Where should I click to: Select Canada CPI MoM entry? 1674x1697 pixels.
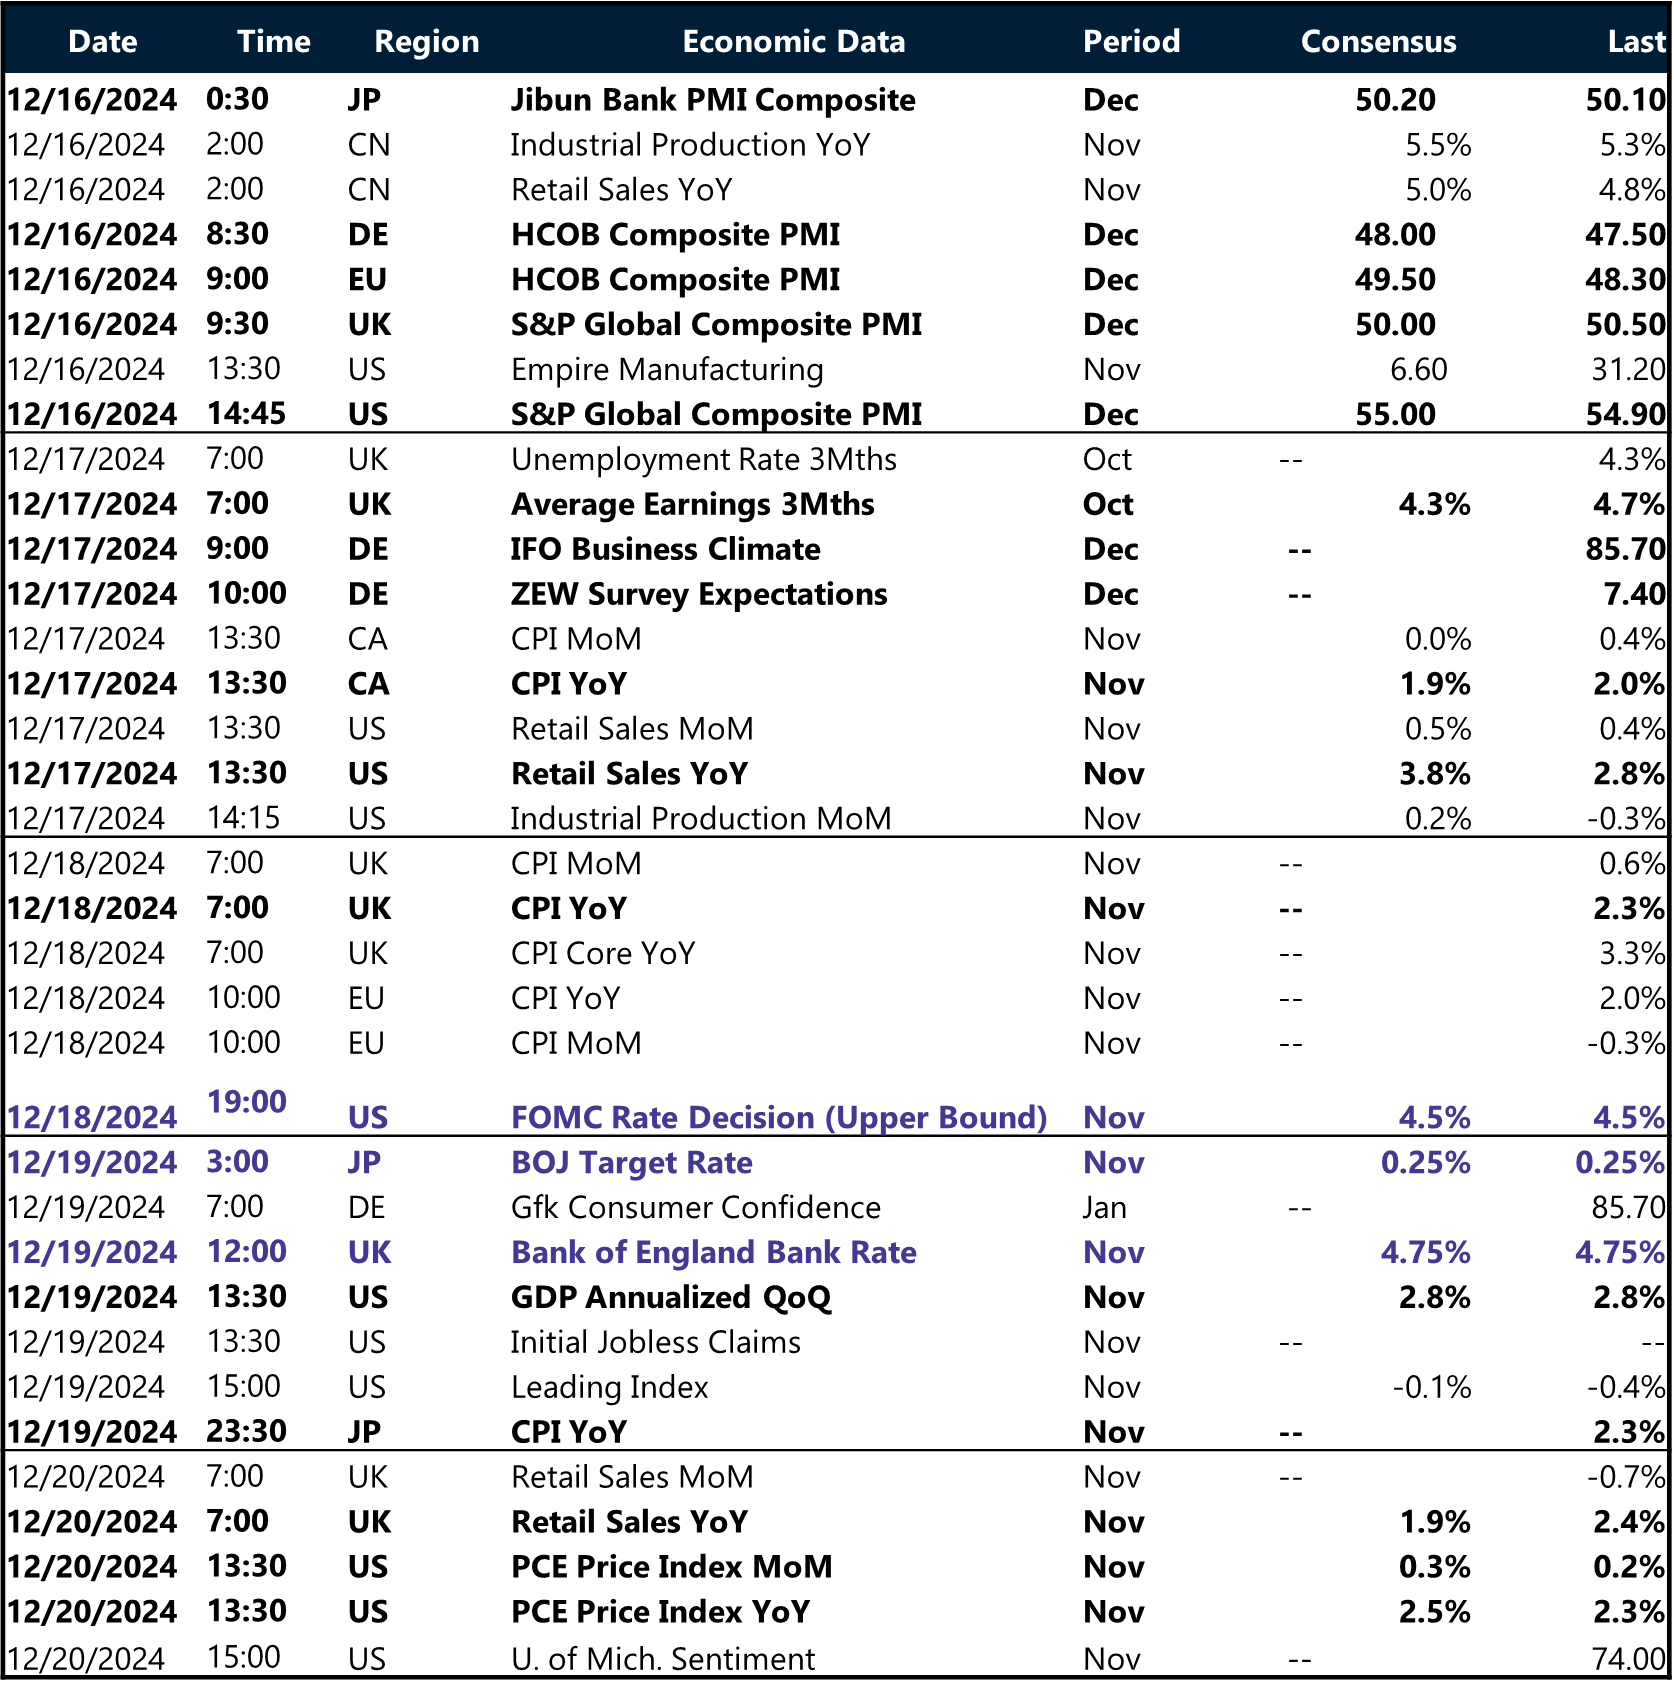(576, 639)
